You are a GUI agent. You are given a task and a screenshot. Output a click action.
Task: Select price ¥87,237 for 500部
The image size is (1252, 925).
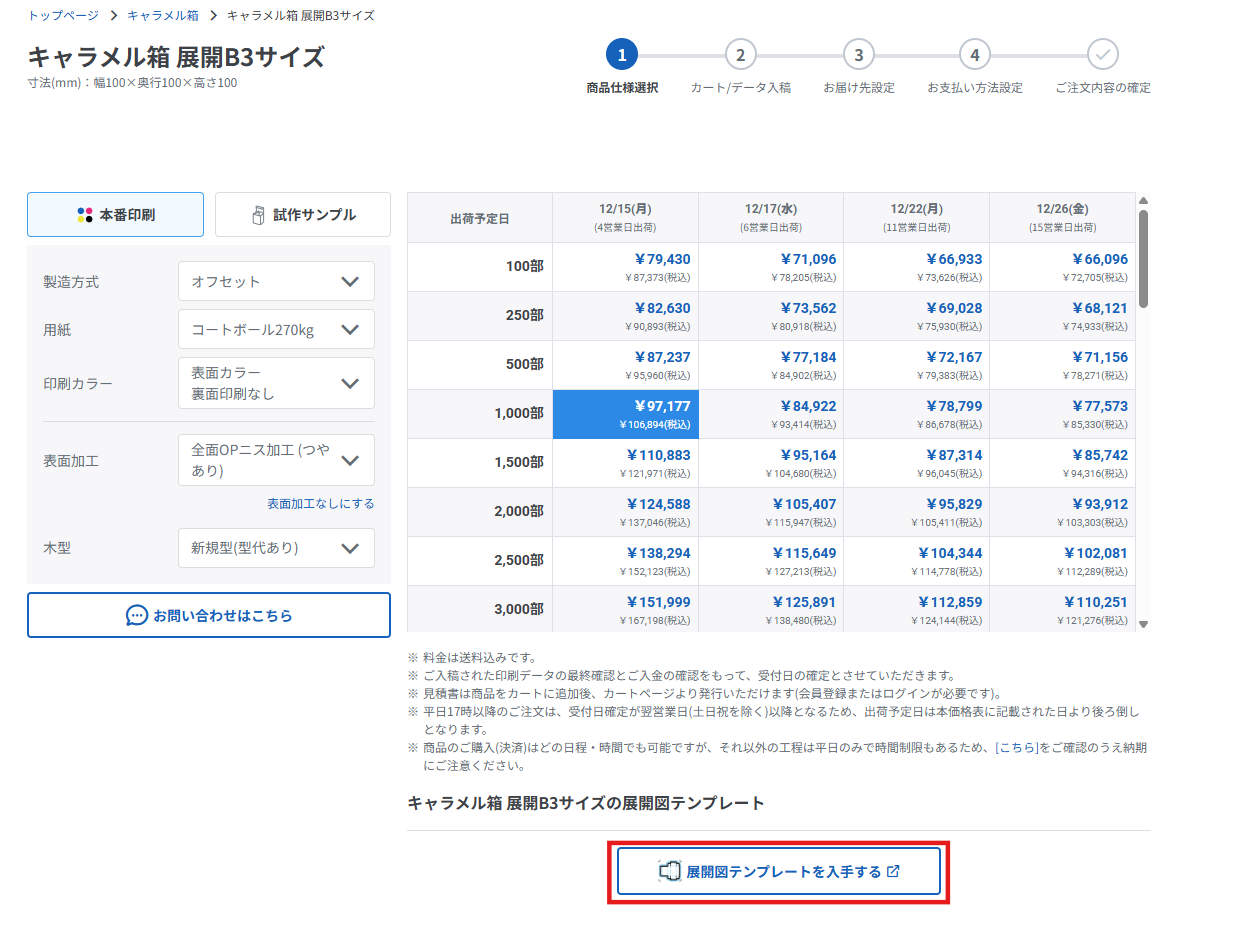(x=625, y=365)
